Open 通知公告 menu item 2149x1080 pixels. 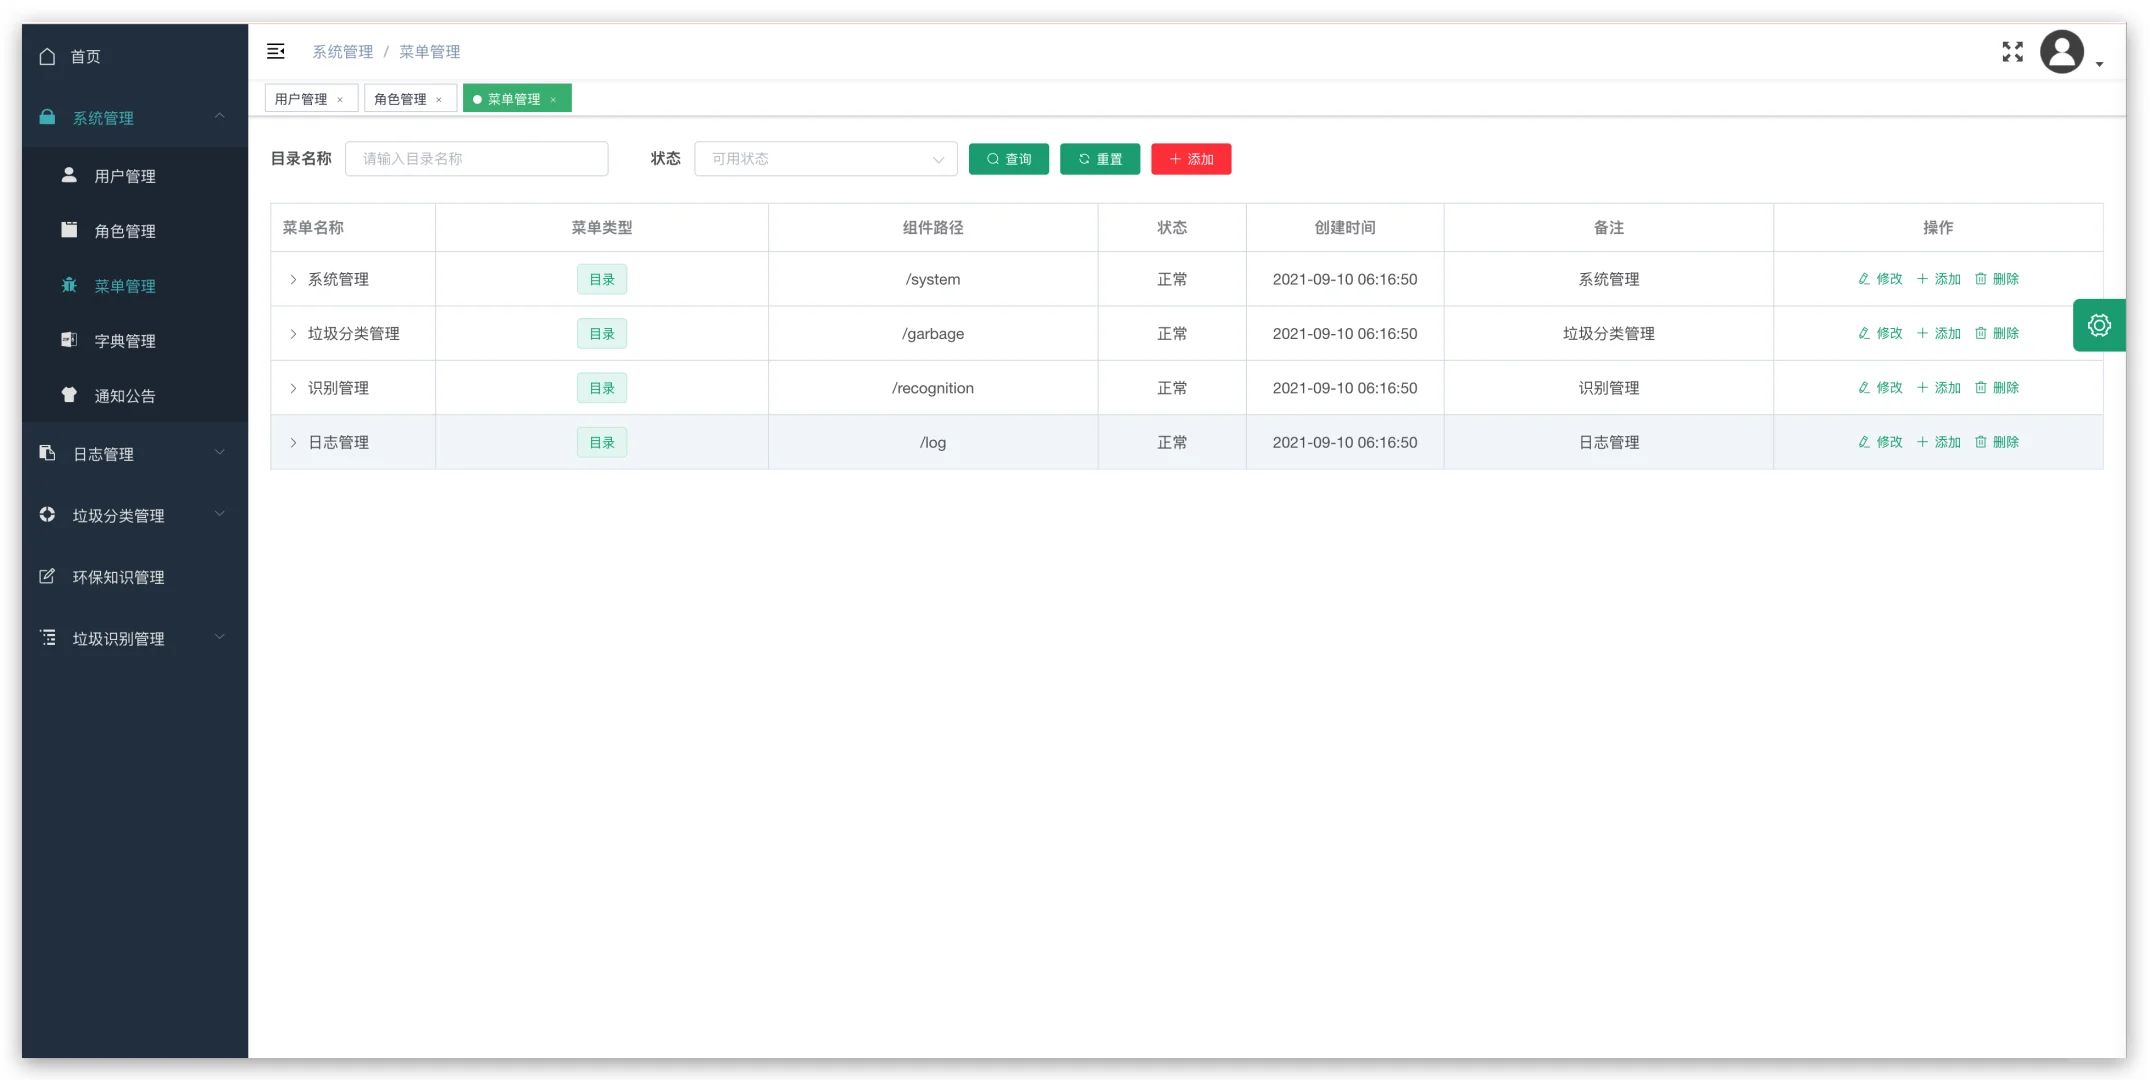pyautogui.click(x=124, y=396)
